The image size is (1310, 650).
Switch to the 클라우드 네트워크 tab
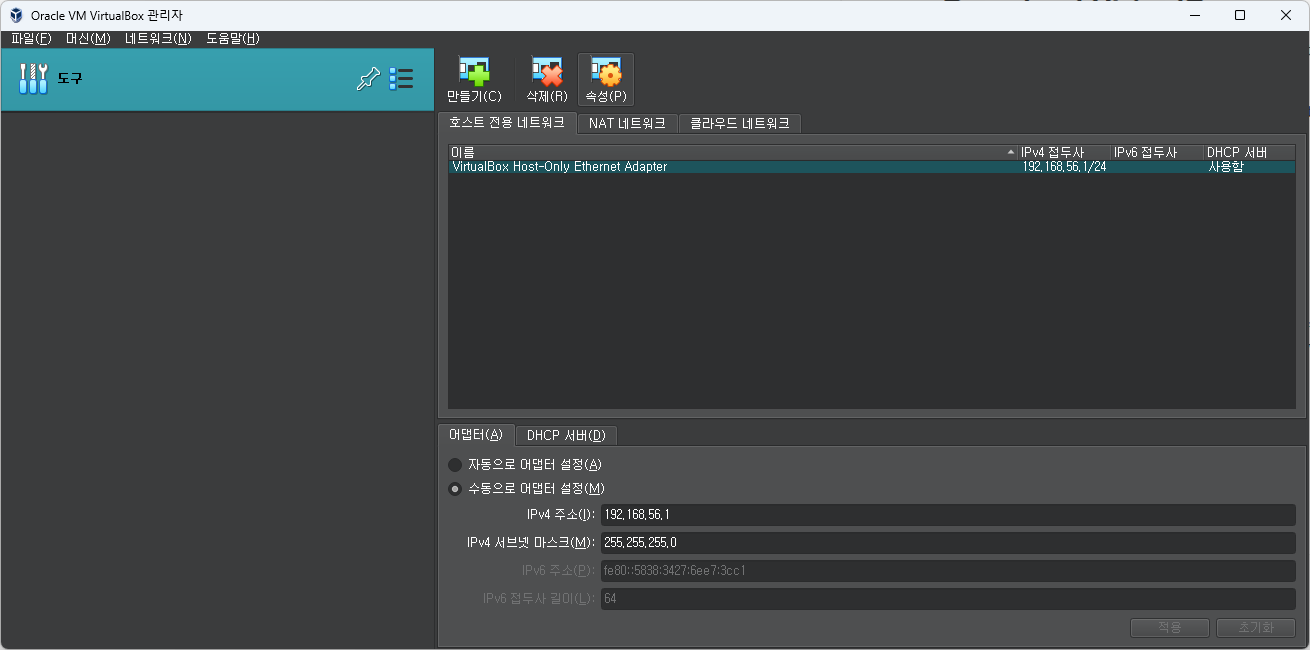click(x=738, y=124)
